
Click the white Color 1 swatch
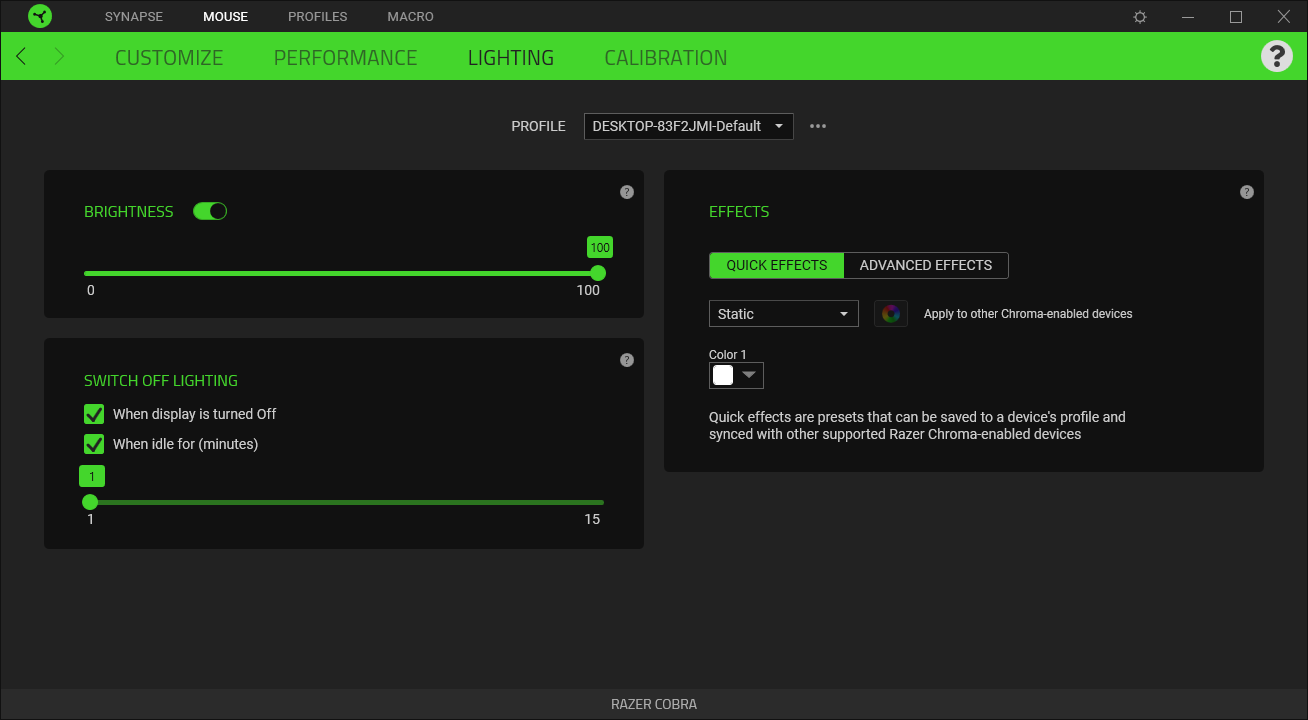[x=723, y=375]
